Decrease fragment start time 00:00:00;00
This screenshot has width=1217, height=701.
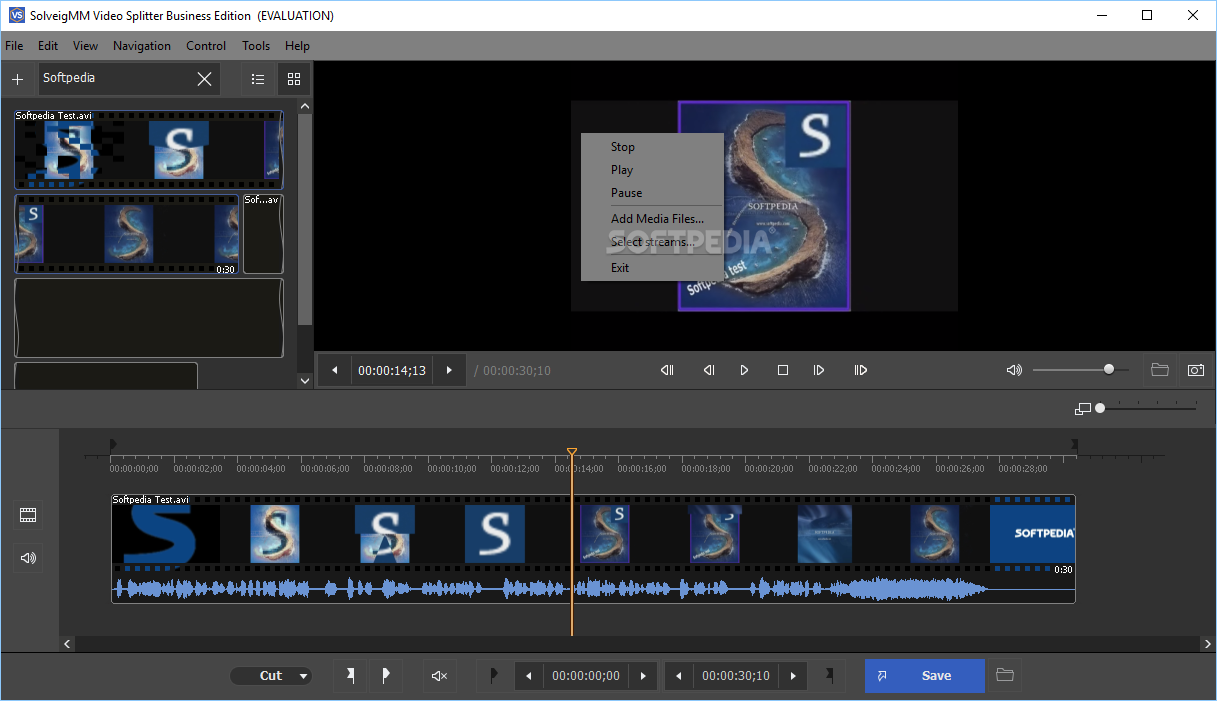[x=529, y=676]
